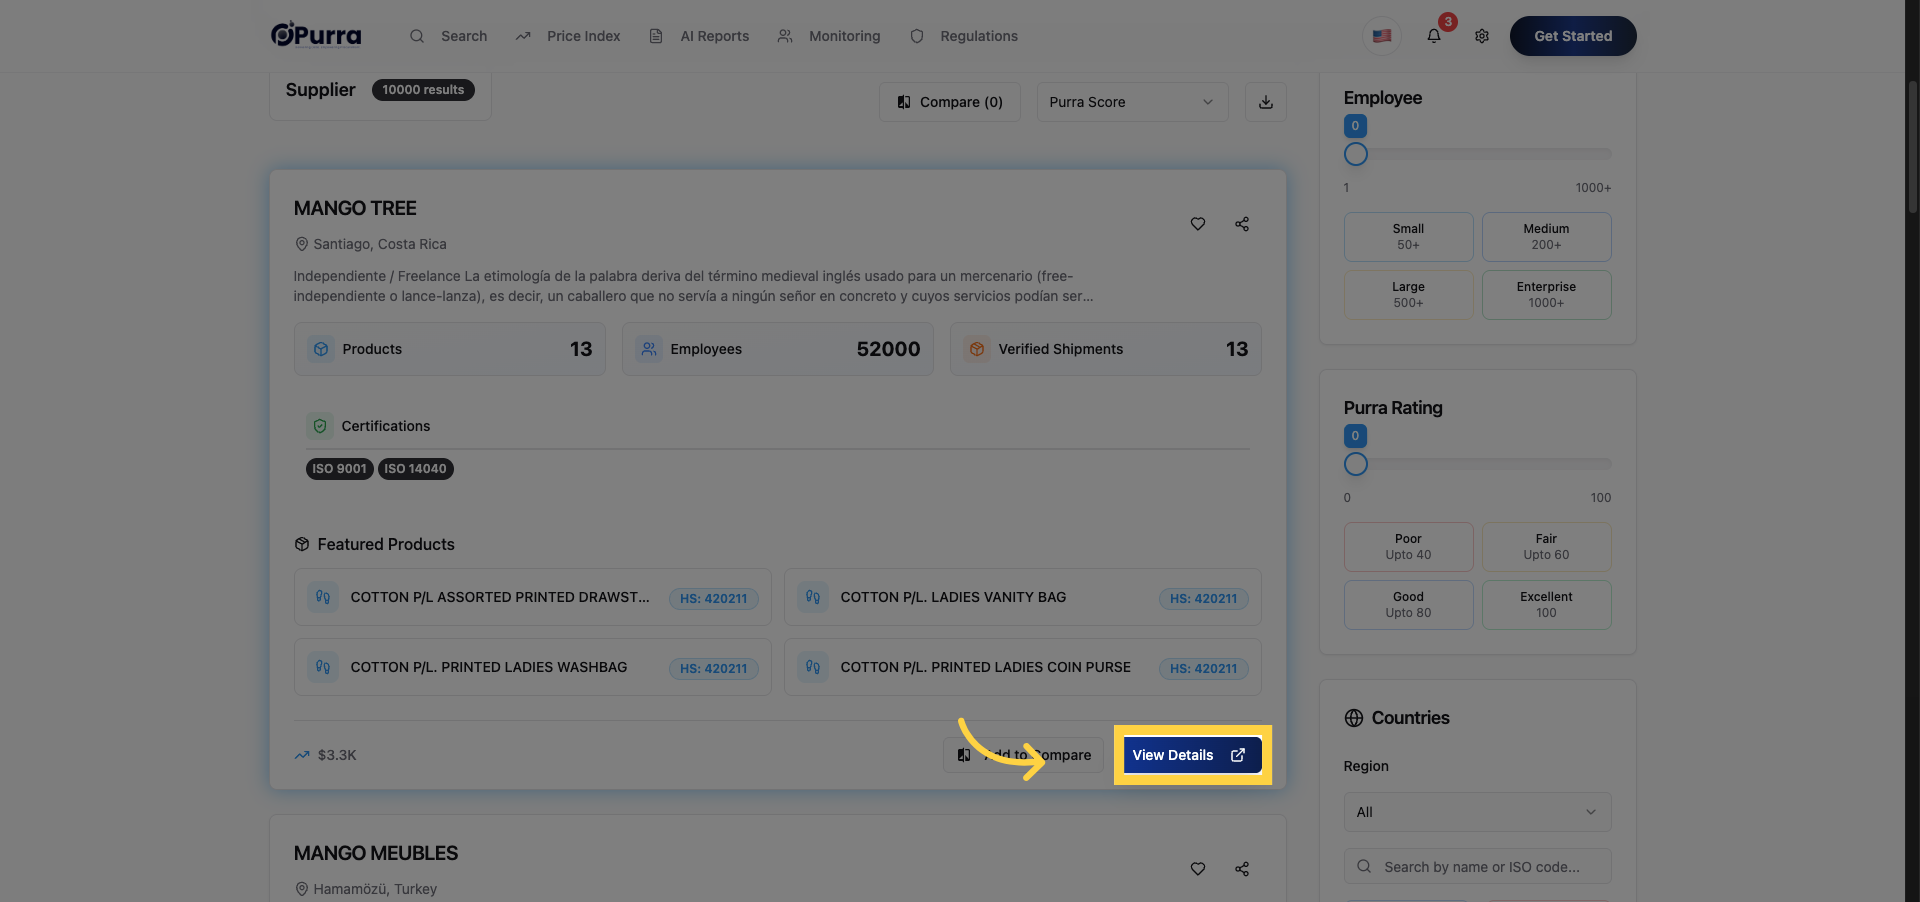Open Regulations section
The height and width of the screenshot is (902, 1920).
pyautogui.click(x=964, y=36)
